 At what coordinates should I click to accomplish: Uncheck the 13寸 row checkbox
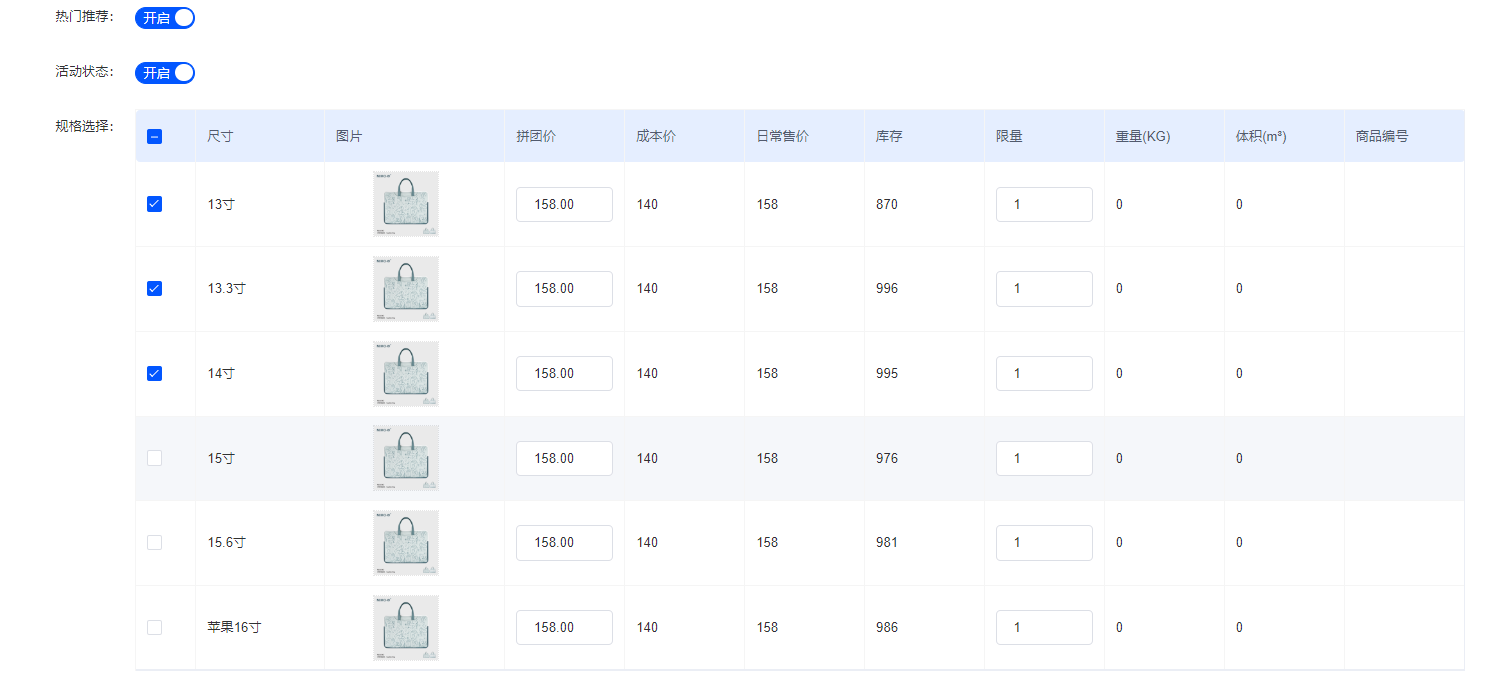(154, 204)
